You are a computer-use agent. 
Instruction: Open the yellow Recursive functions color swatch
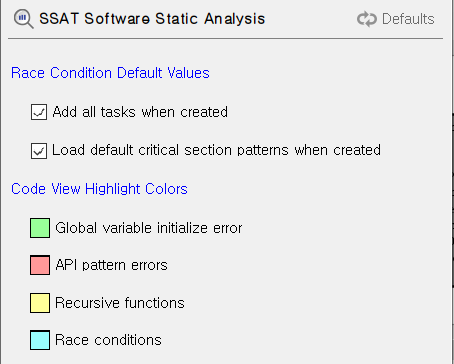click(40, 303)
